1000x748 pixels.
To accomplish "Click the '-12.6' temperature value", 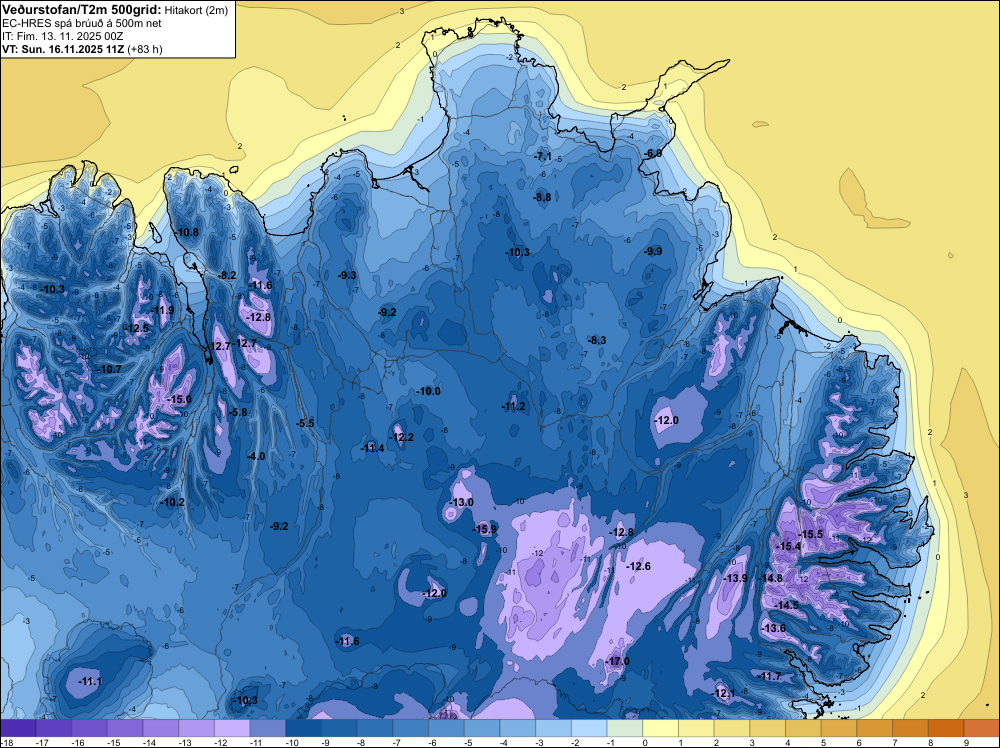I will click(x=638, y=566).
